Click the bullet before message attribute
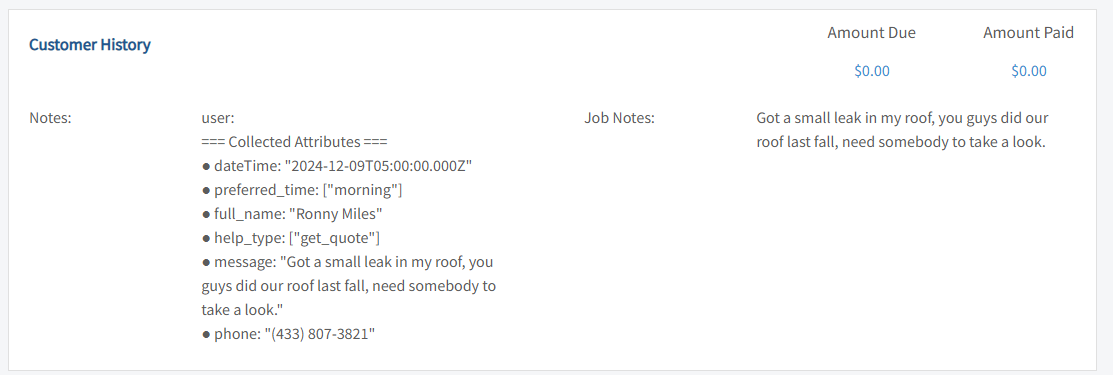 (207, 263)
